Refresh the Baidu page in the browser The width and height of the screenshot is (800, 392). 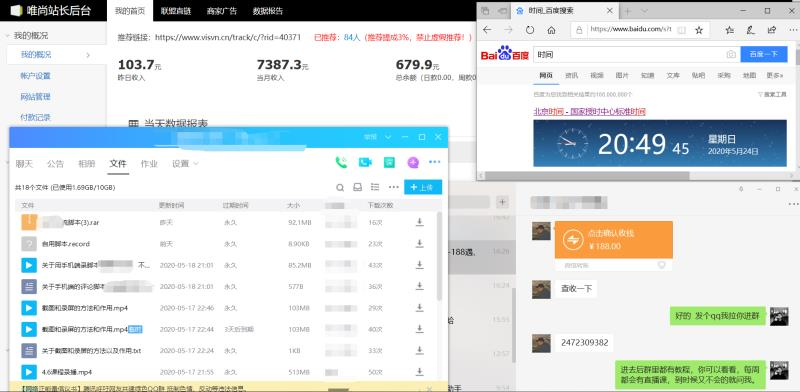(530, 30)
